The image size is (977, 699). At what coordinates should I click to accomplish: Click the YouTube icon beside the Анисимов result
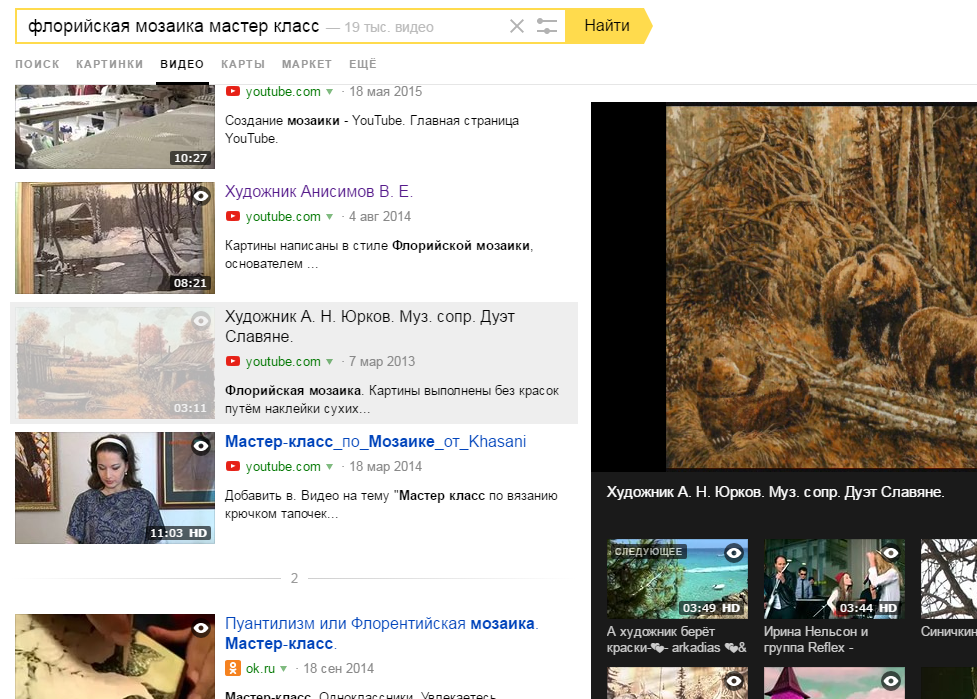233,217
